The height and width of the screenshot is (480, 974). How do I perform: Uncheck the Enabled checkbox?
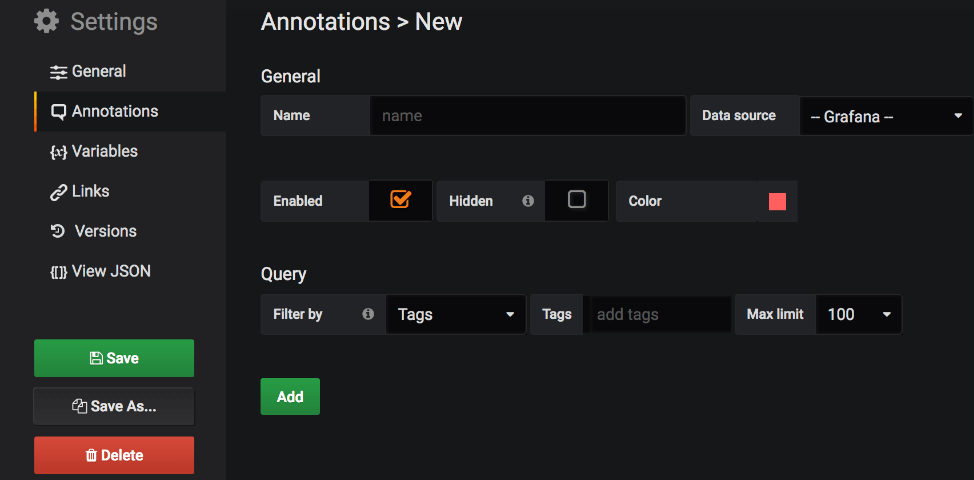[x=401, y=199]
